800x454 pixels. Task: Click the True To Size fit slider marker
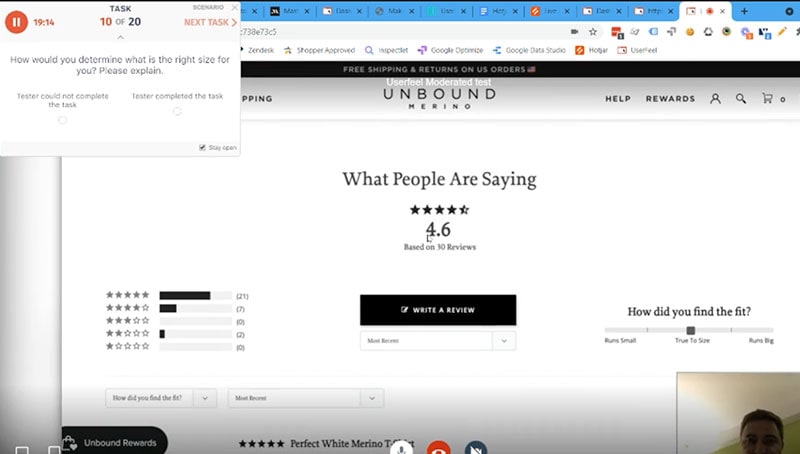click(690, 330)
